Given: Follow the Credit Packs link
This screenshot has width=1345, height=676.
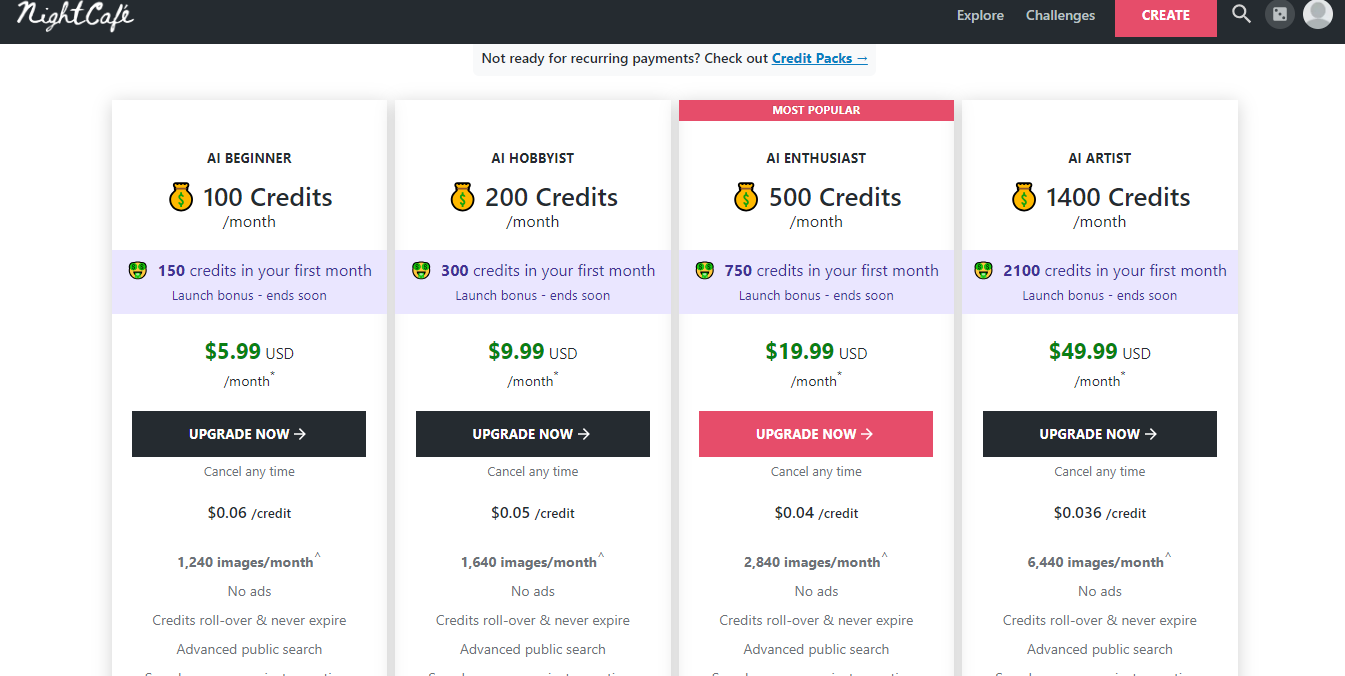Looking at the screenshot, I should pos(820,58).
